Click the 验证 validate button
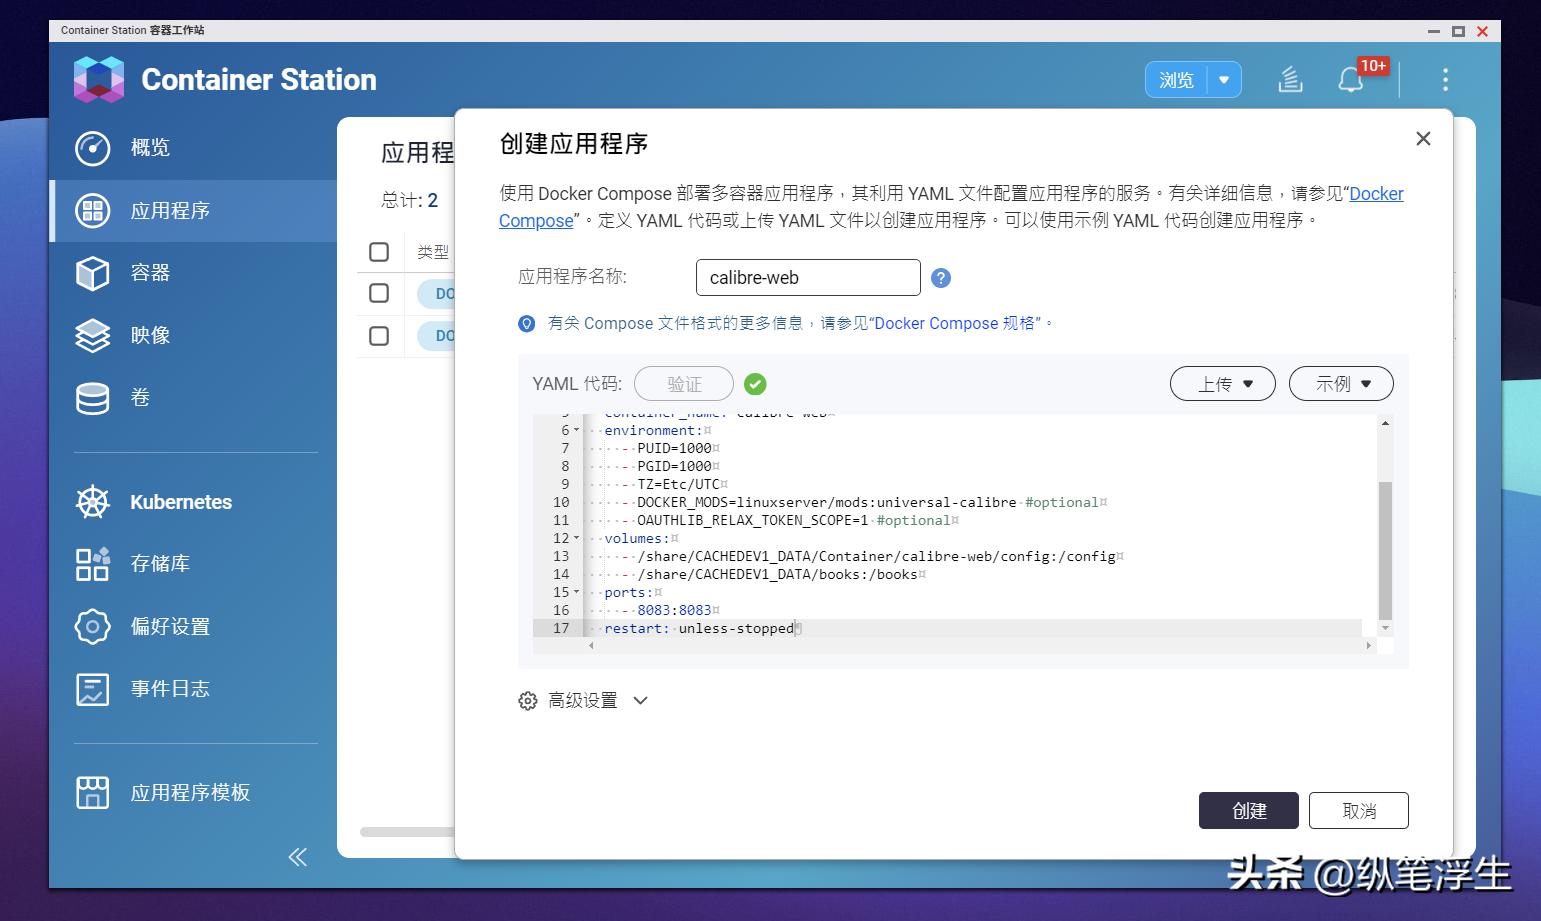Image resolution: width=1541 pixels, height=921 pixels. click(684, 384)
